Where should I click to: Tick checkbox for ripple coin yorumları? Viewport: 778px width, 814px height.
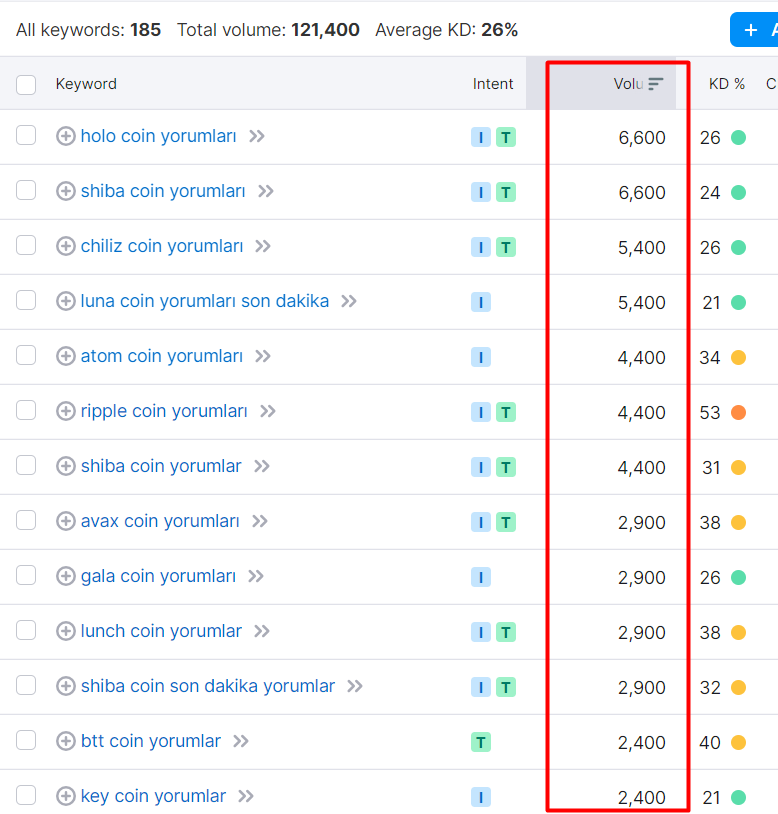pyautogui.click(x=26, y=411)
